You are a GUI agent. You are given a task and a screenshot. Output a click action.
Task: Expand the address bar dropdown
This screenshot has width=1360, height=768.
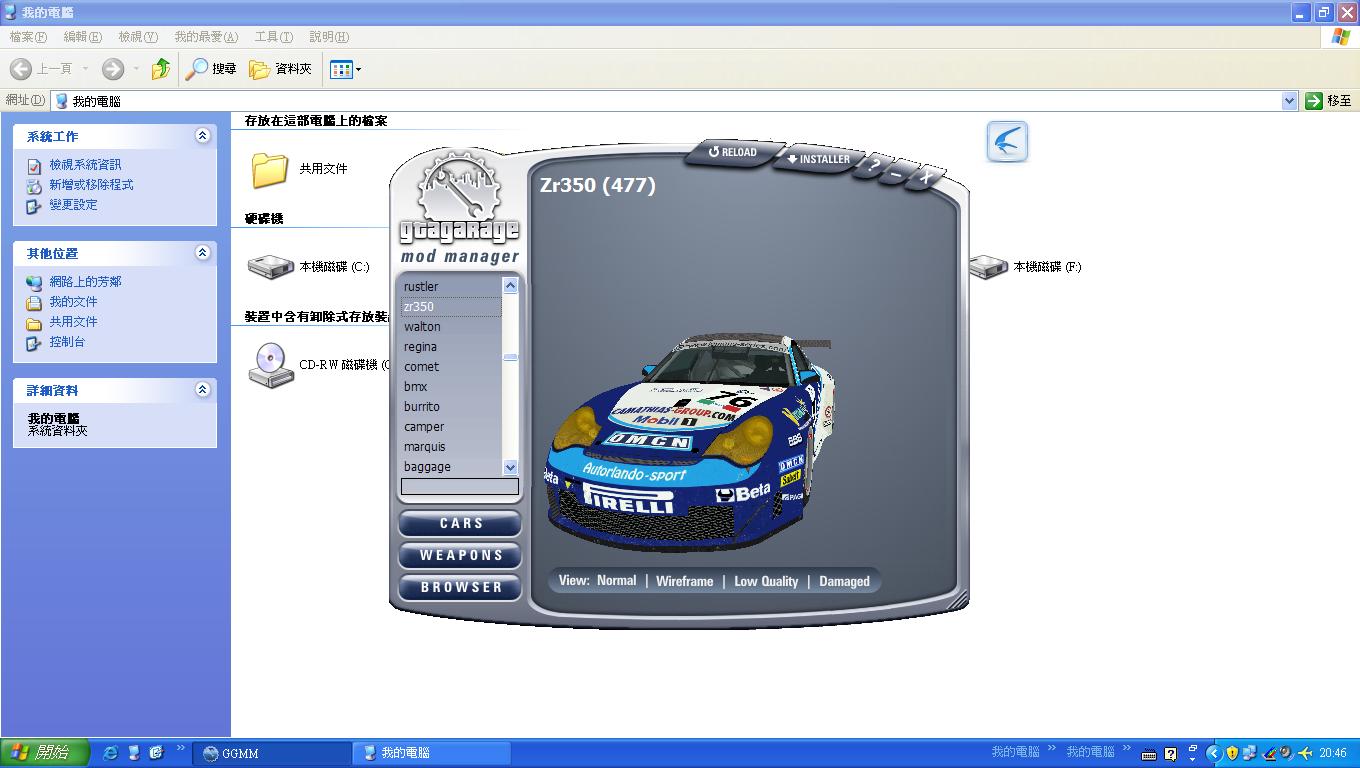[1289, 101]
